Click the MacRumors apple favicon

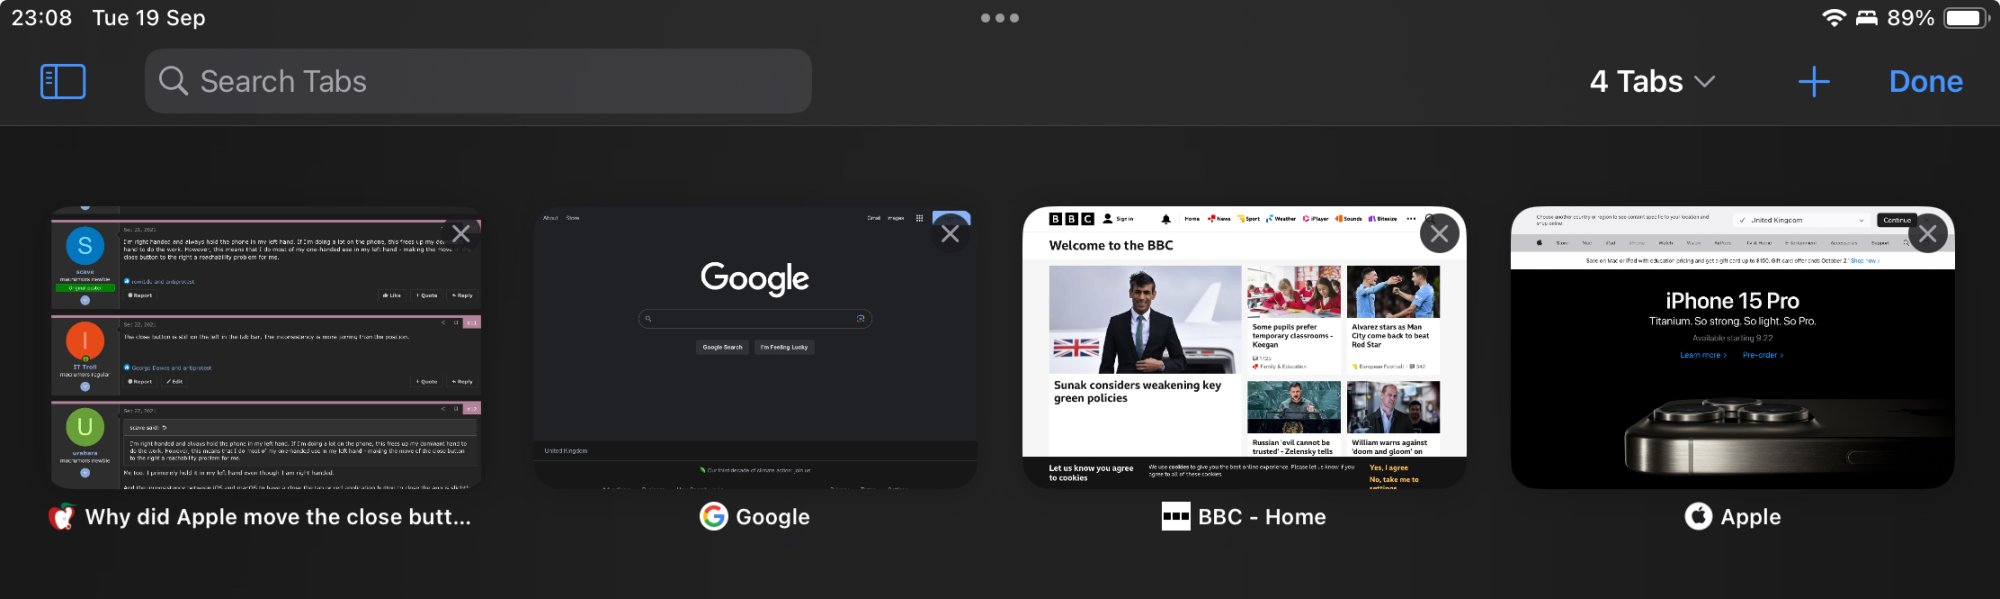point(62,517)
